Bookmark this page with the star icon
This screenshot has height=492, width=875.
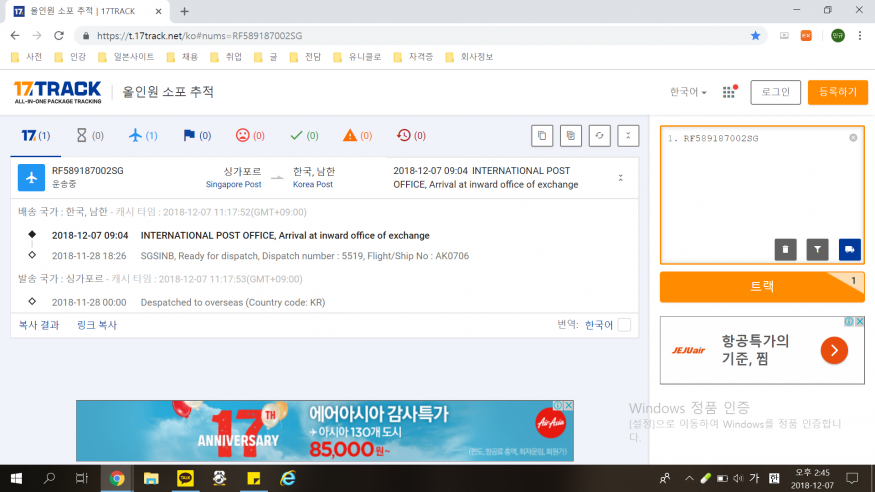(x=755, y=35)
